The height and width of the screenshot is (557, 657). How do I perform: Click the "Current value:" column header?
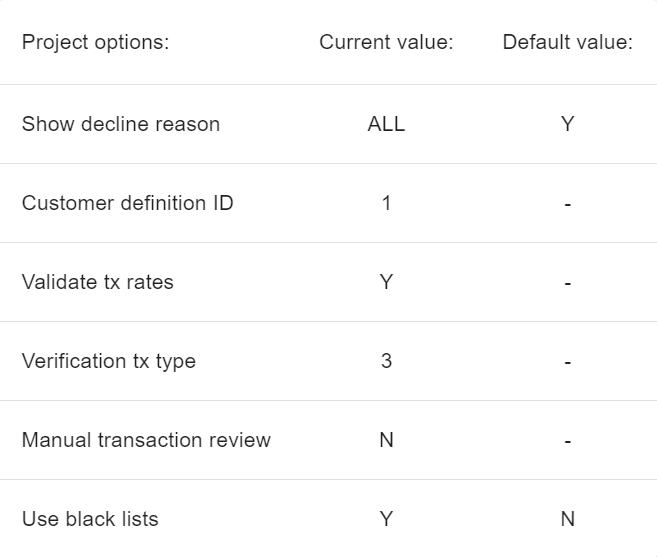[386, 42]
